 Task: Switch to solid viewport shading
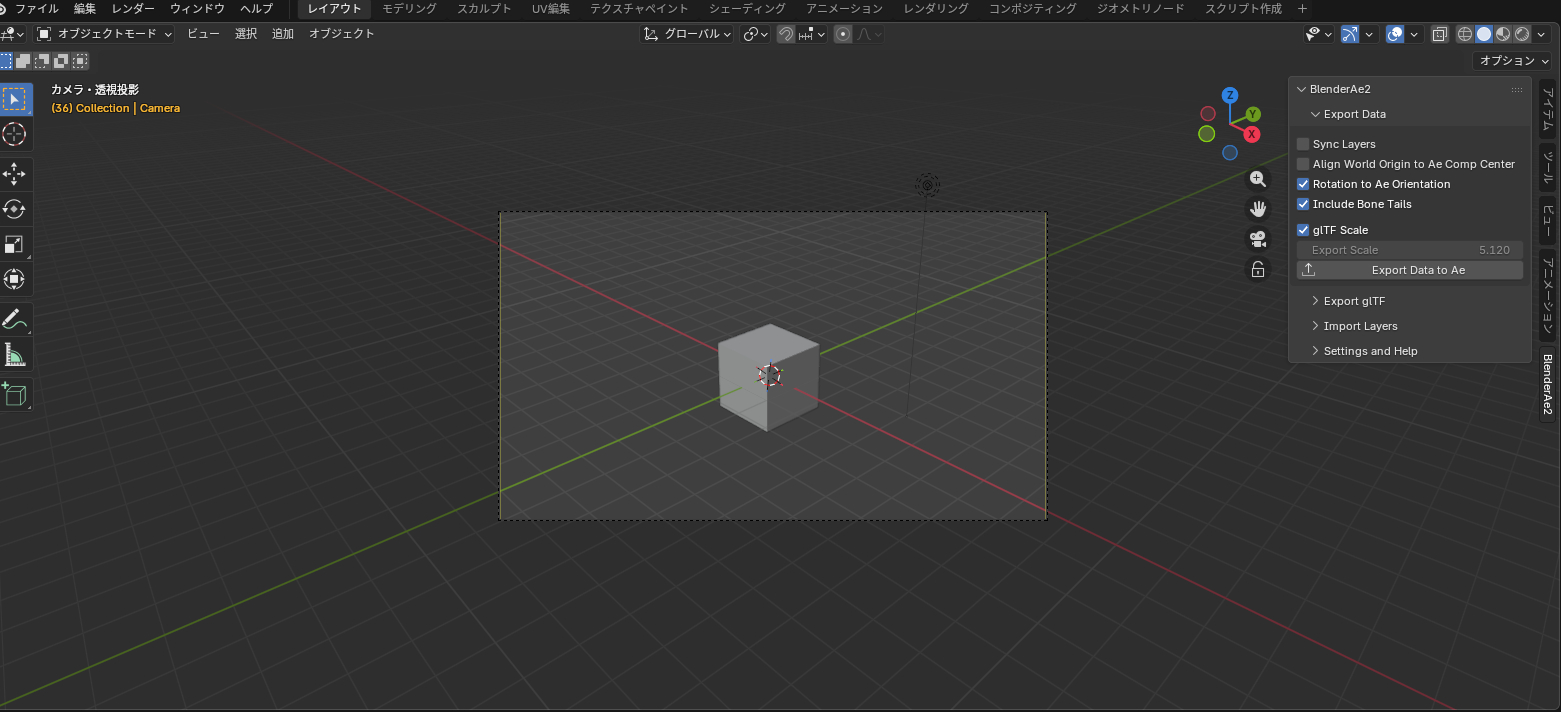pos(1484,34)
